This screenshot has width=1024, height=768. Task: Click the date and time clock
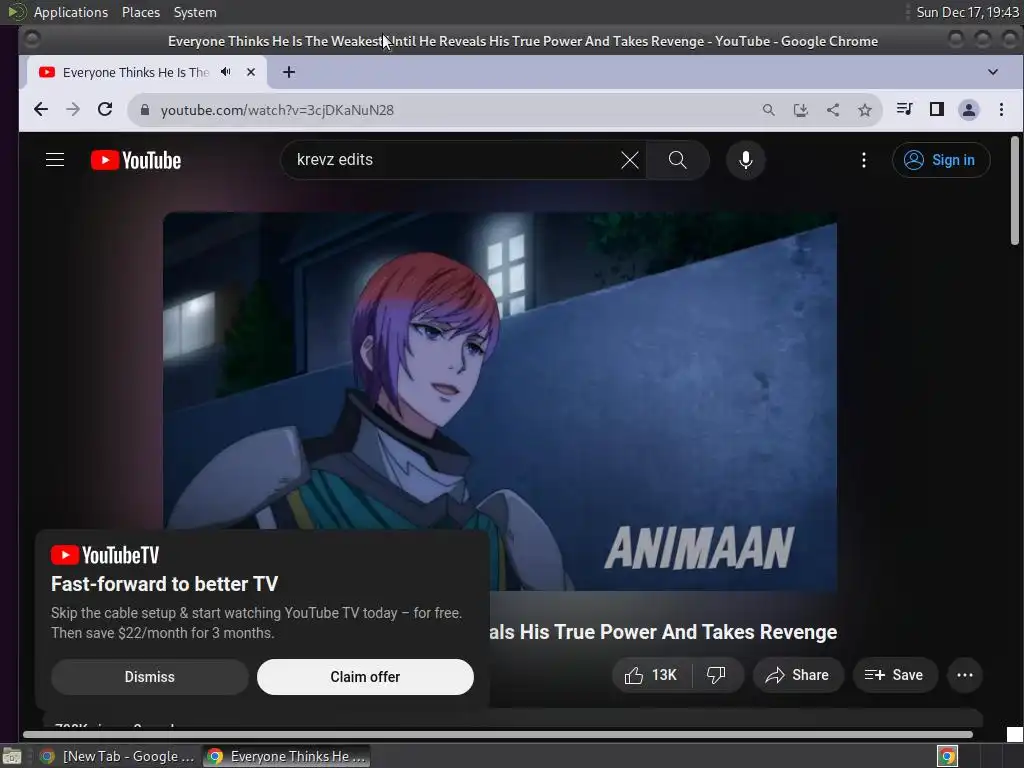[967, 12]
